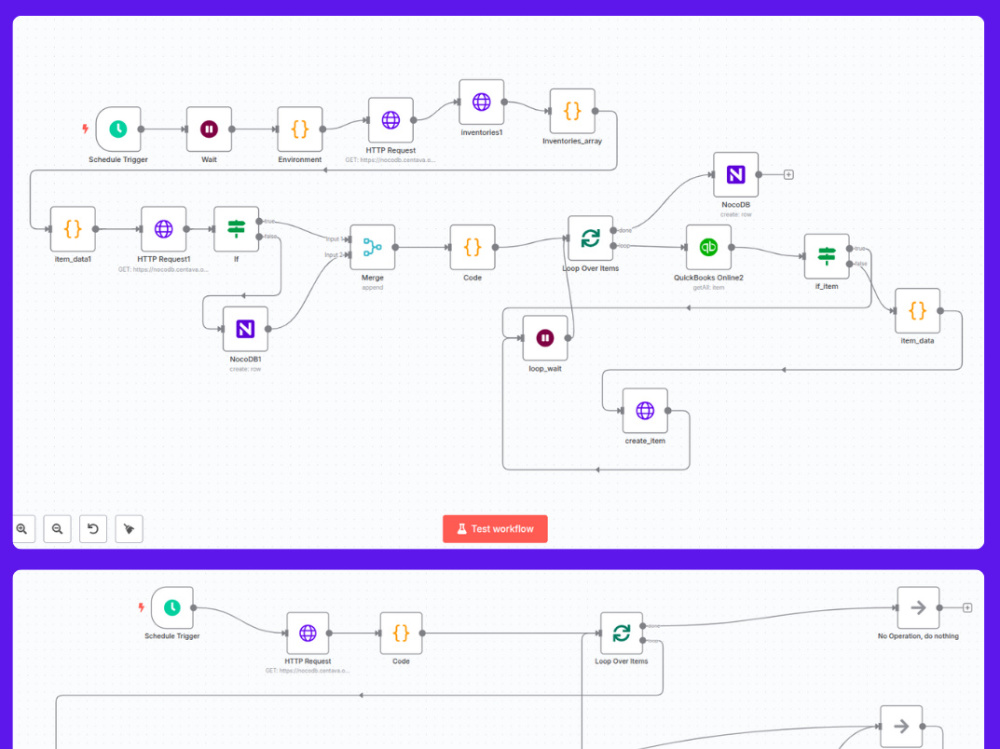Select the NocoDB create row node

736,175
